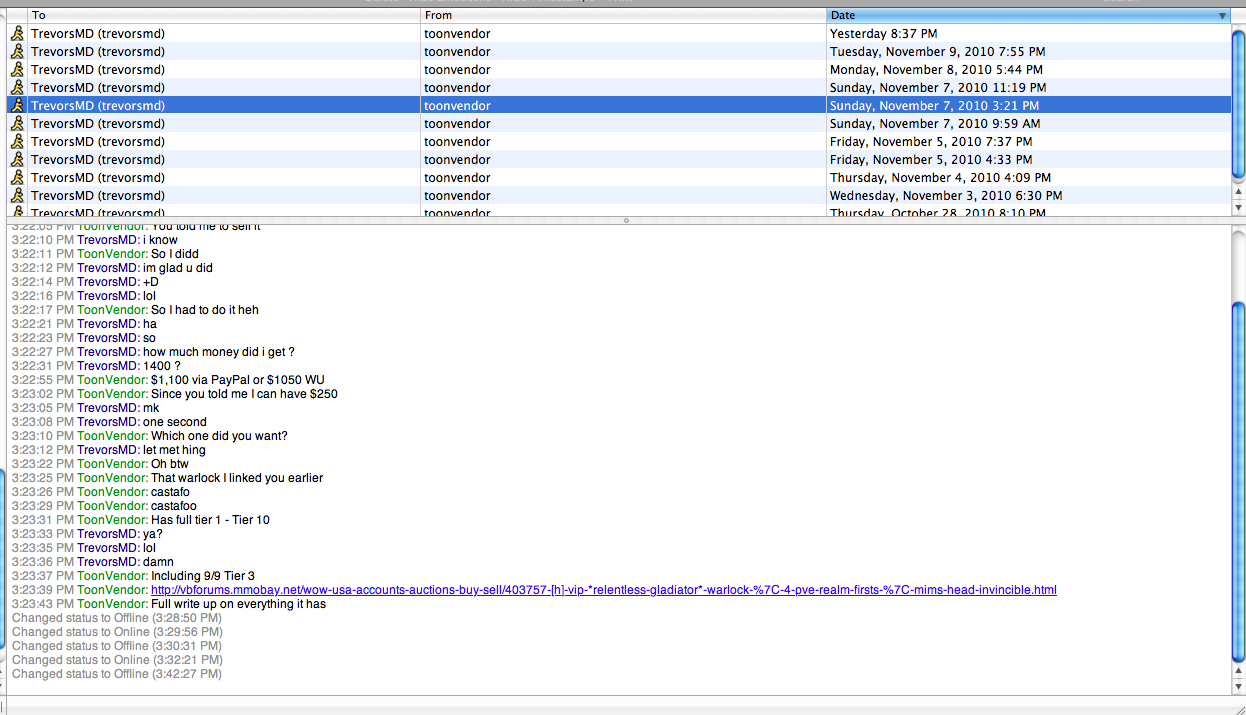
Task: Select the Friday, November 5 4:33 PM log
Action: 619,159
